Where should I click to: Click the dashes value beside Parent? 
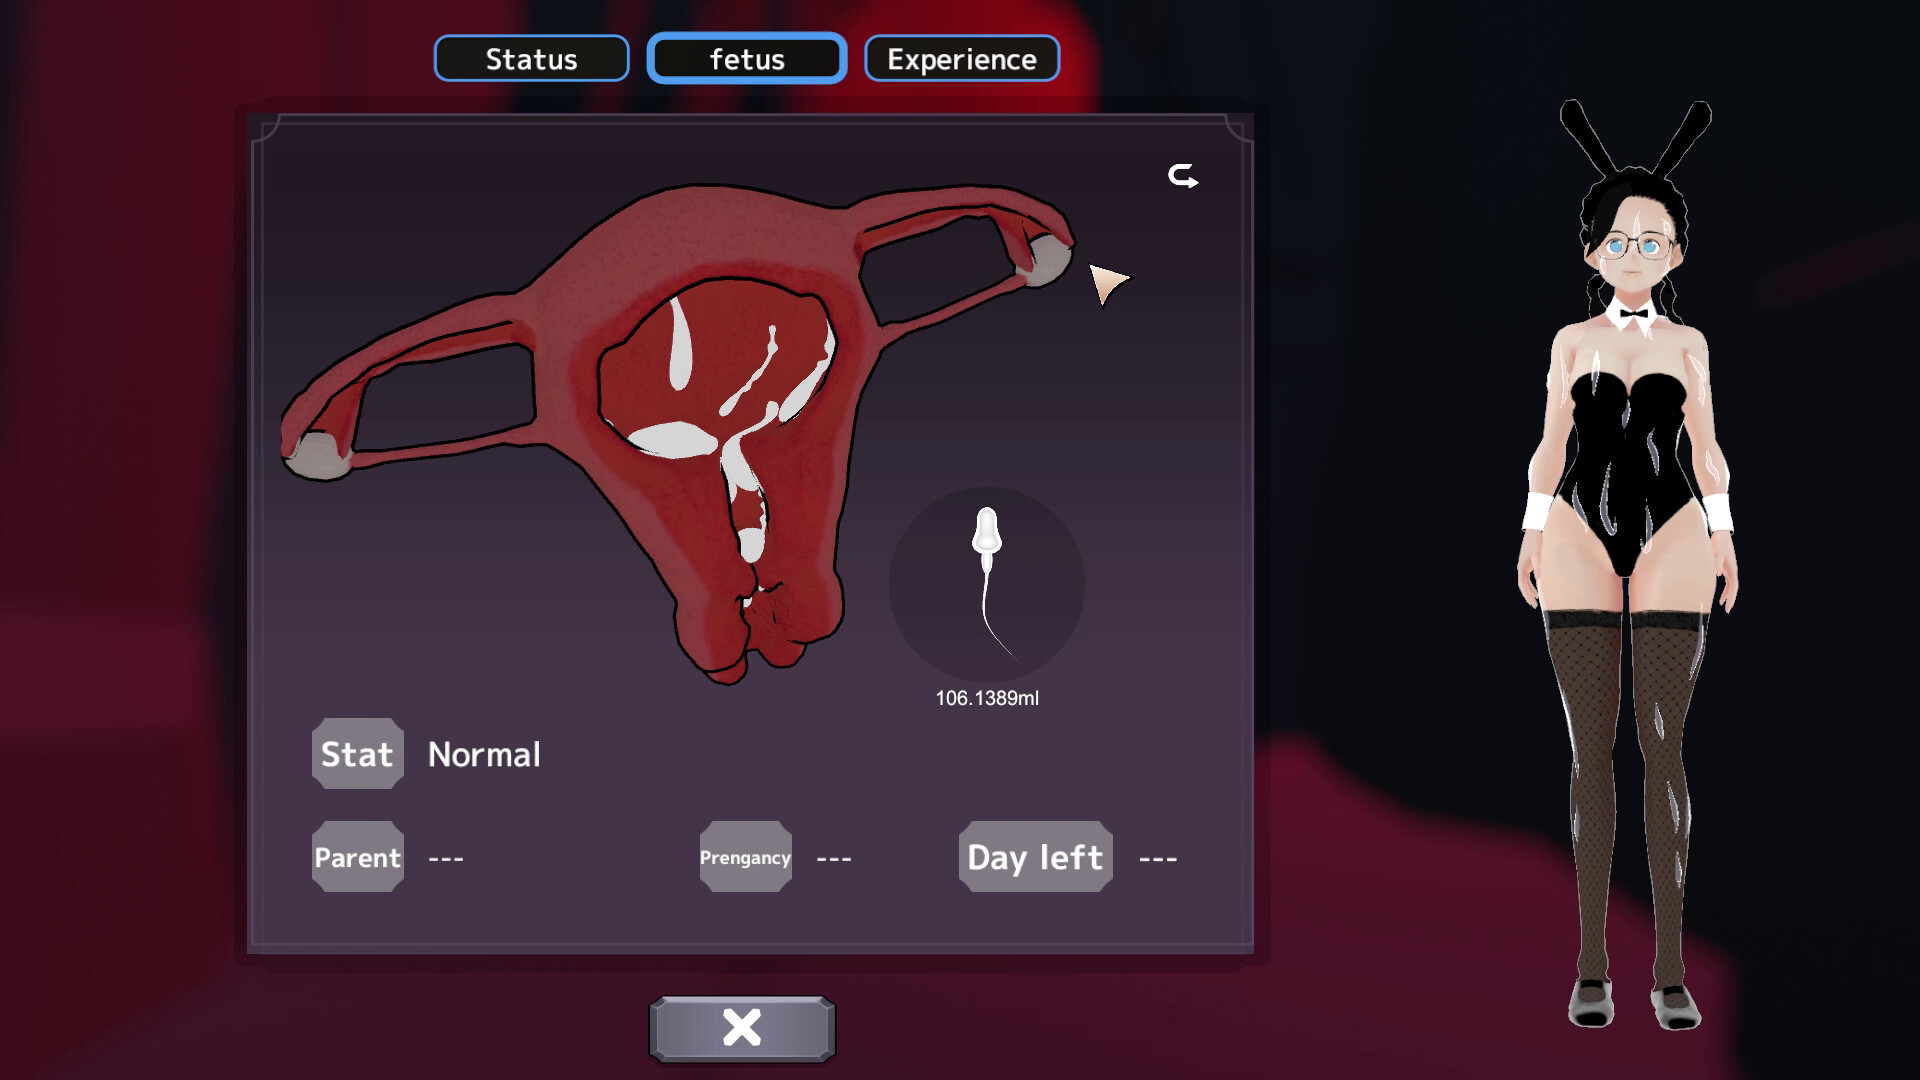[x=446, y=858]
